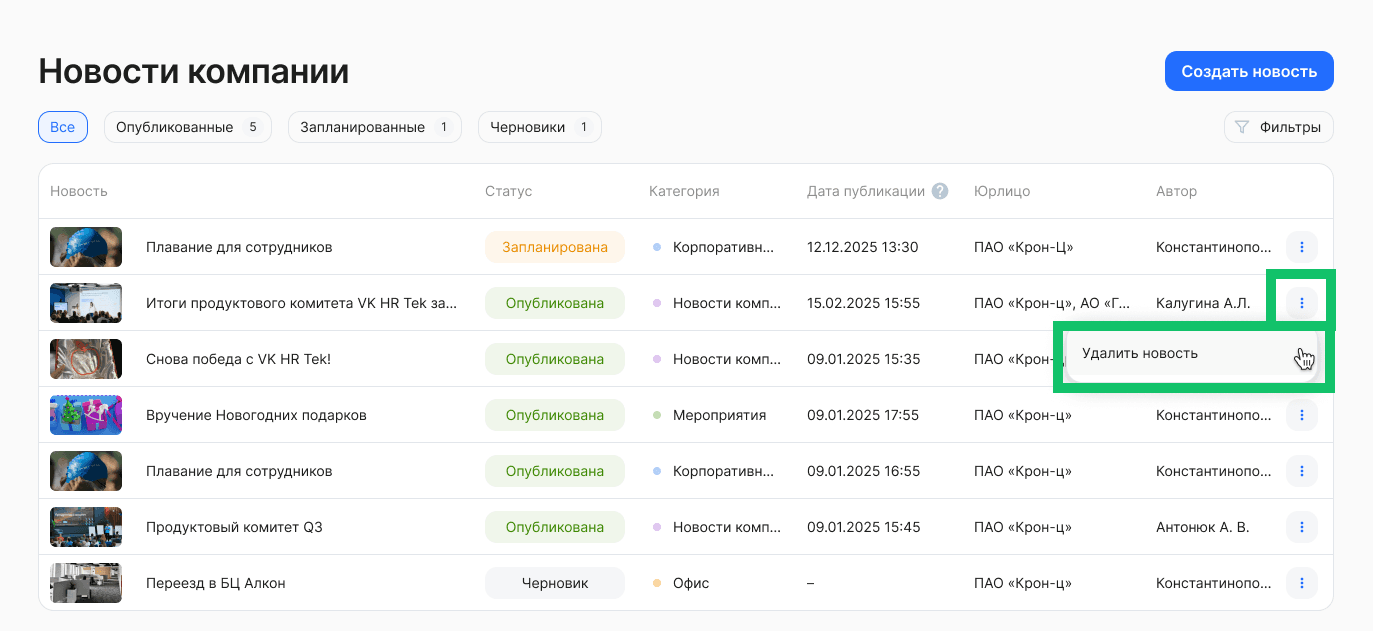Open the three-dot menu for "Снова победа с VK HR Tek!"
The image size is (1373, 631).
(1302, 359)
